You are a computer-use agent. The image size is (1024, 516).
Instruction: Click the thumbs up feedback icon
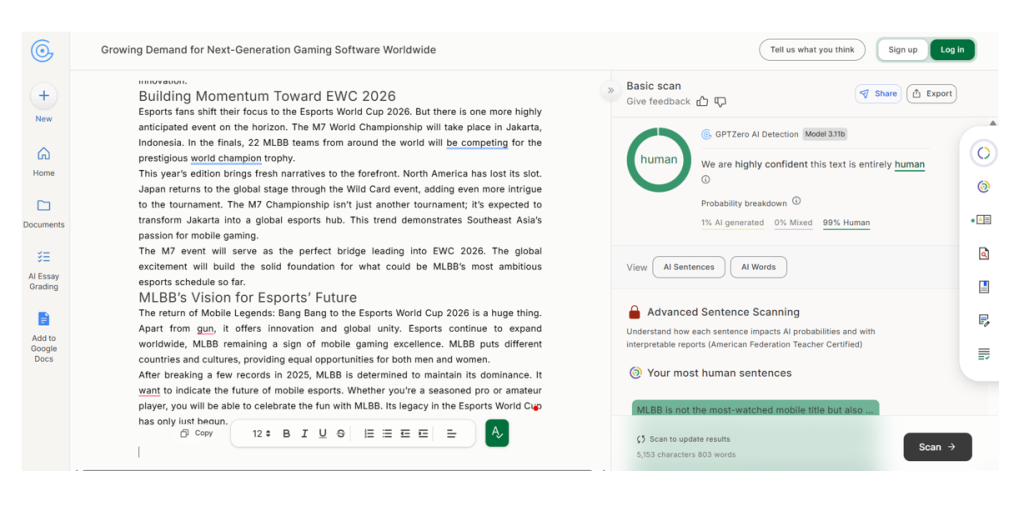pos(702,101)
